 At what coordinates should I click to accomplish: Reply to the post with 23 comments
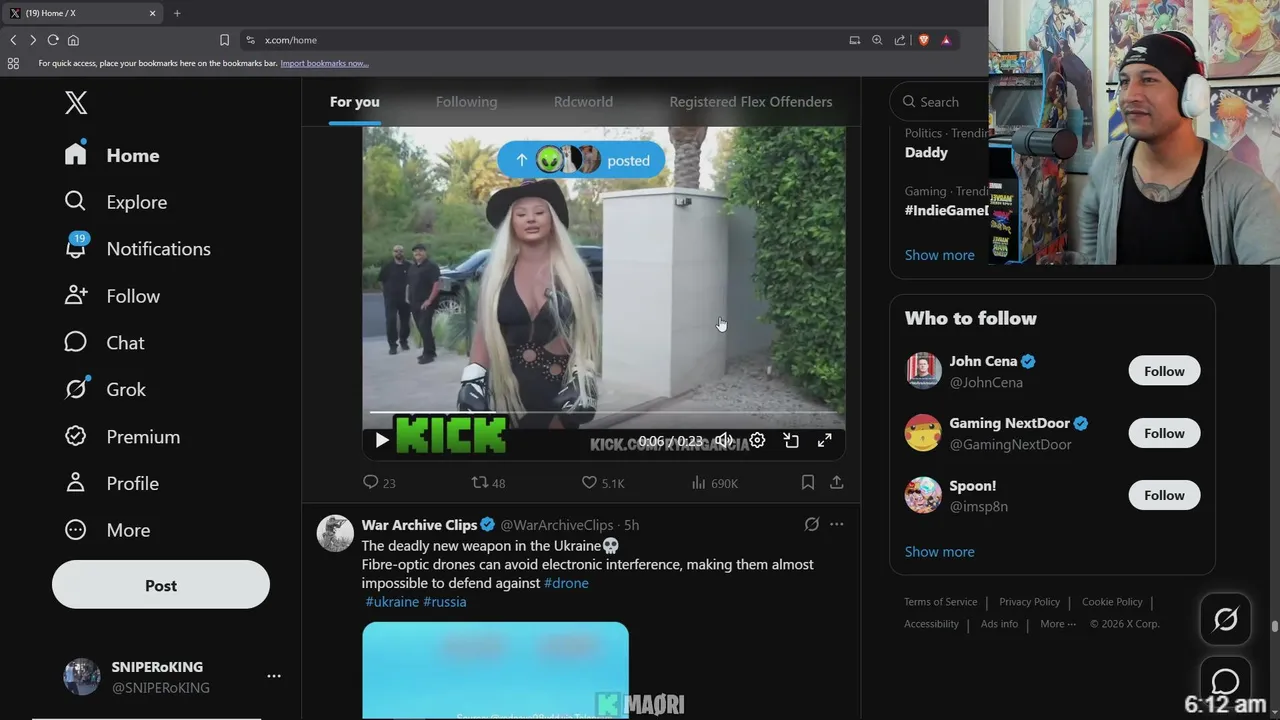coord(379,483)
